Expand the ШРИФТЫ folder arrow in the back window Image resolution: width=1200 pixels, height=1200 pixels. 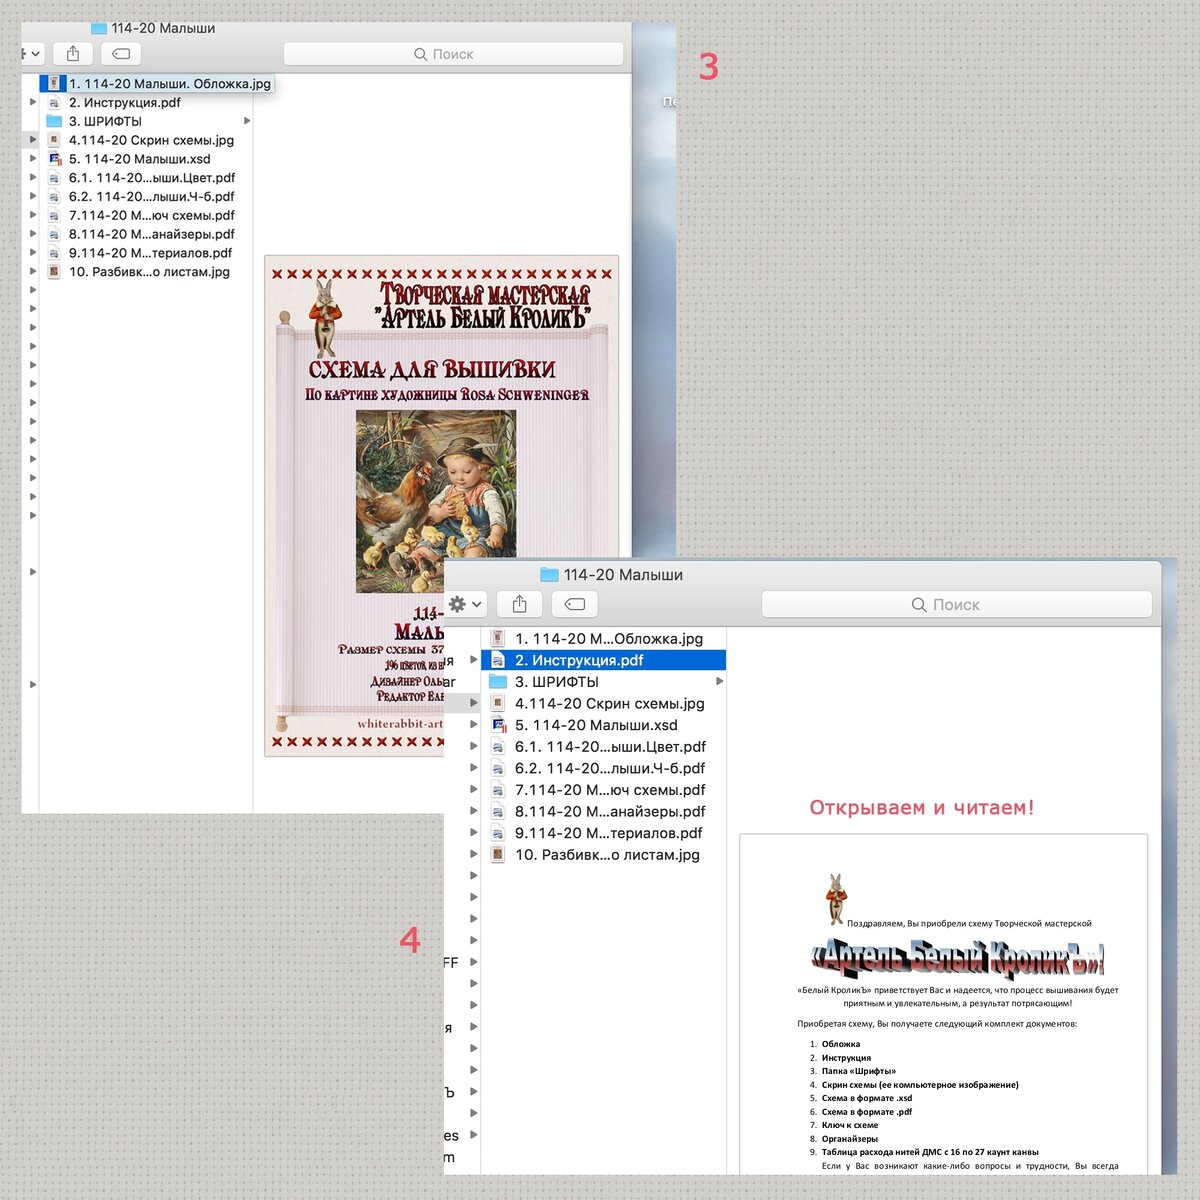pos(247,121)
